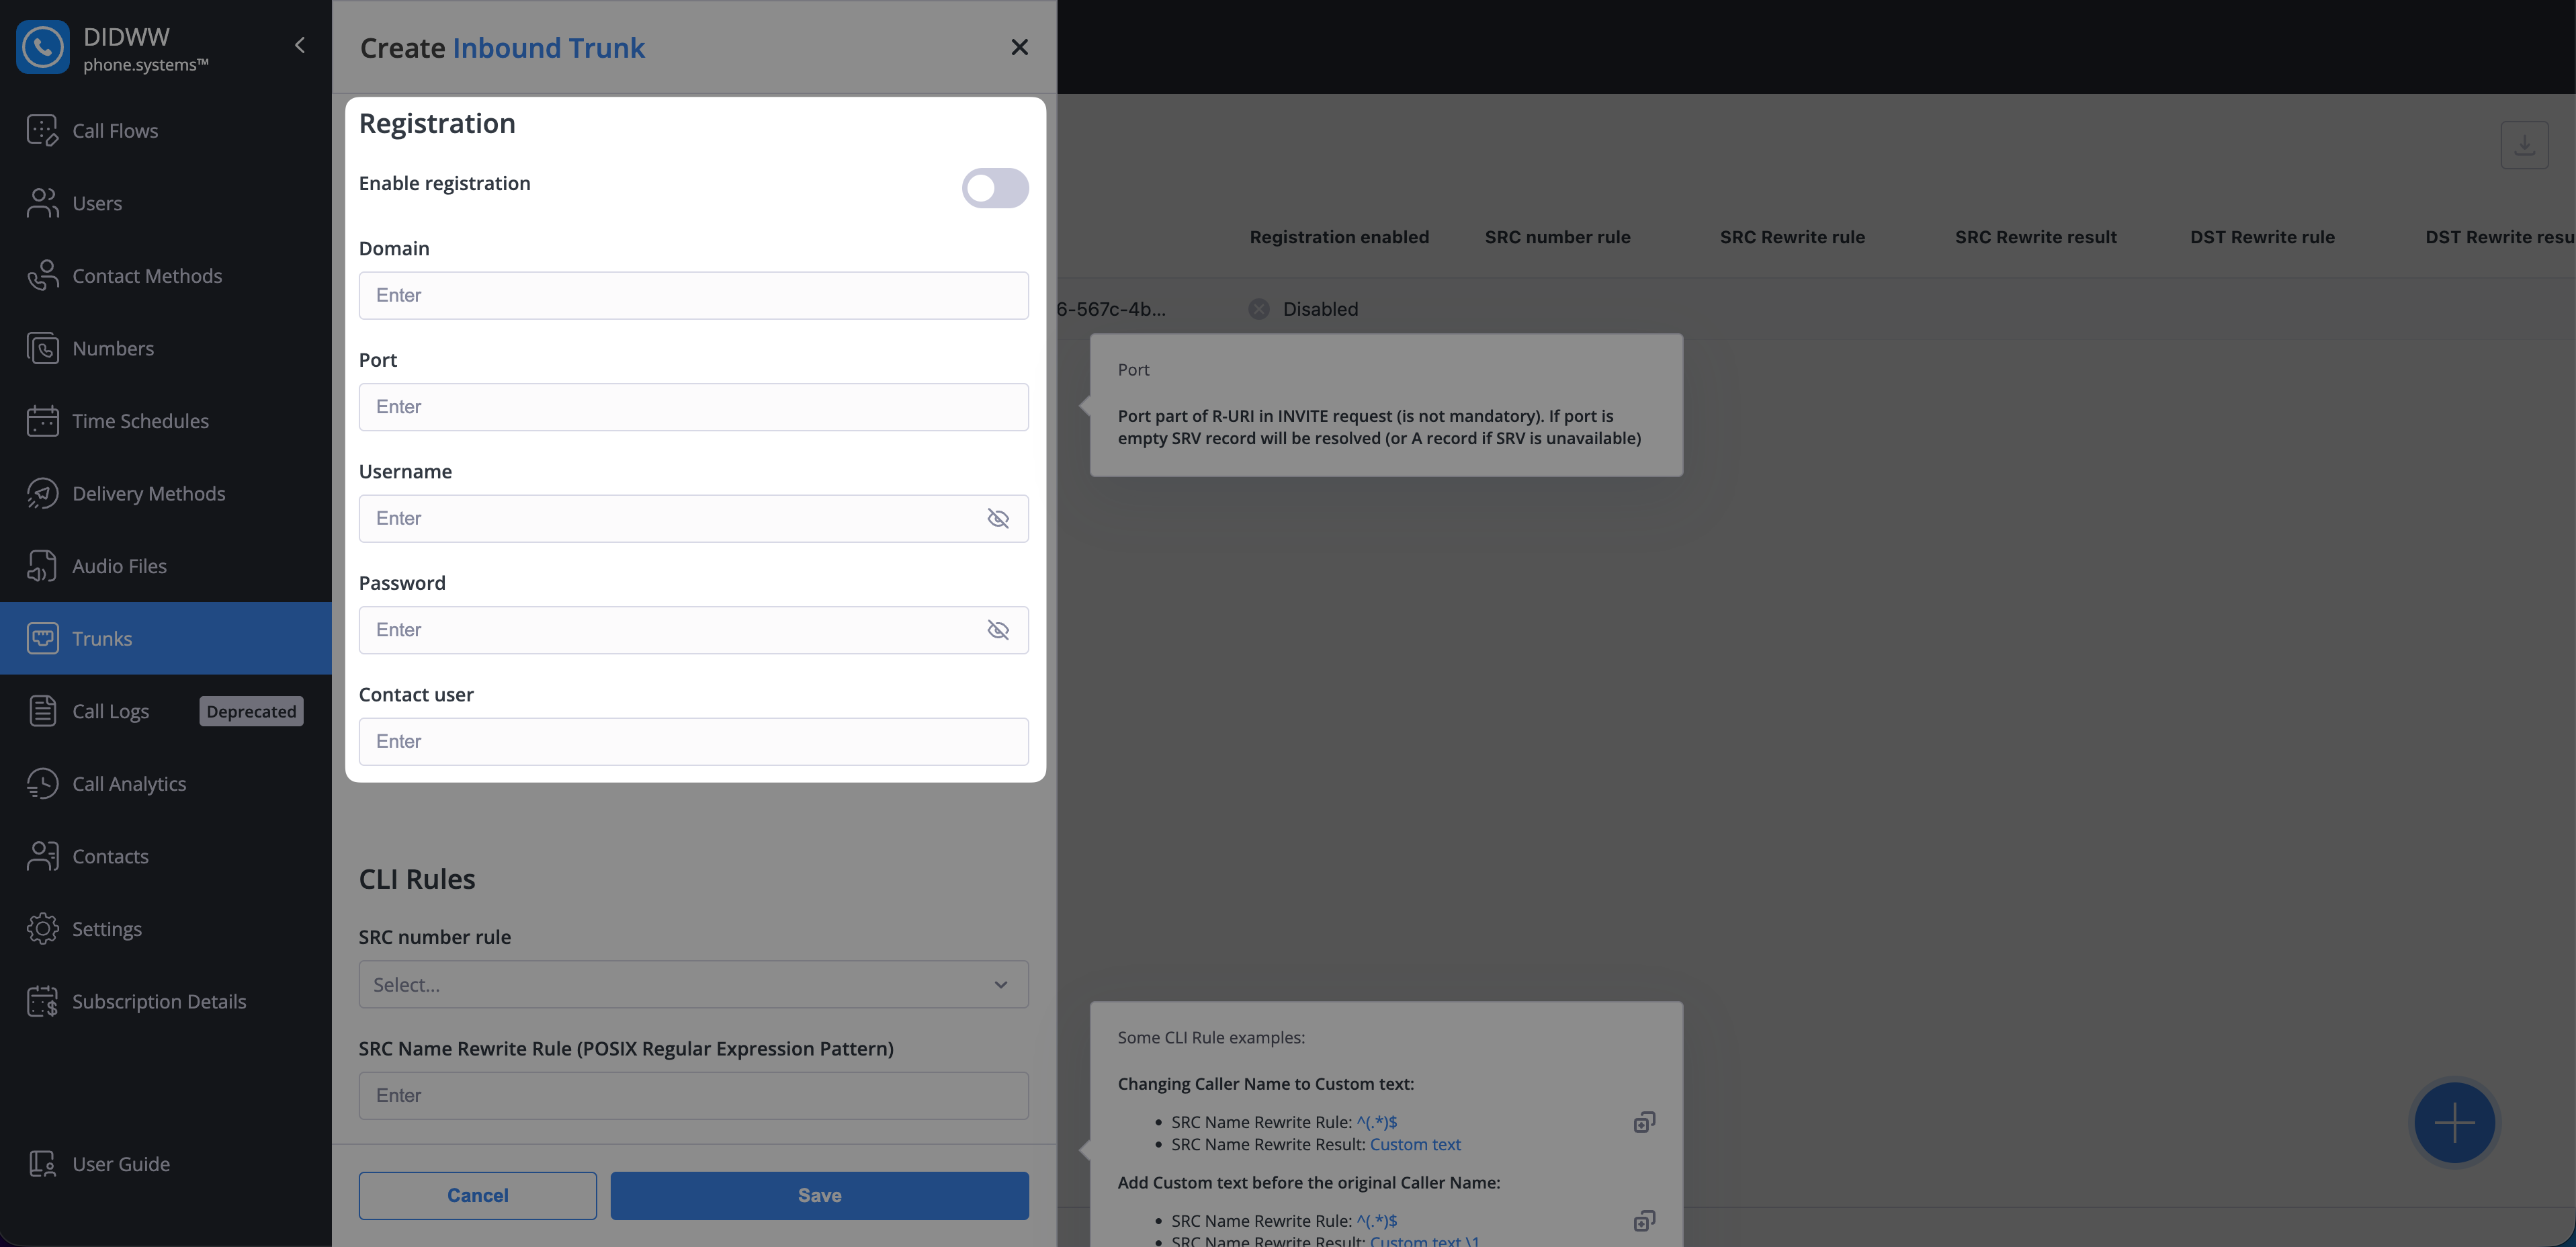2576x1247 pixels.
Task: Expand the SRC number rule dropdown
Action: point(693,985)
